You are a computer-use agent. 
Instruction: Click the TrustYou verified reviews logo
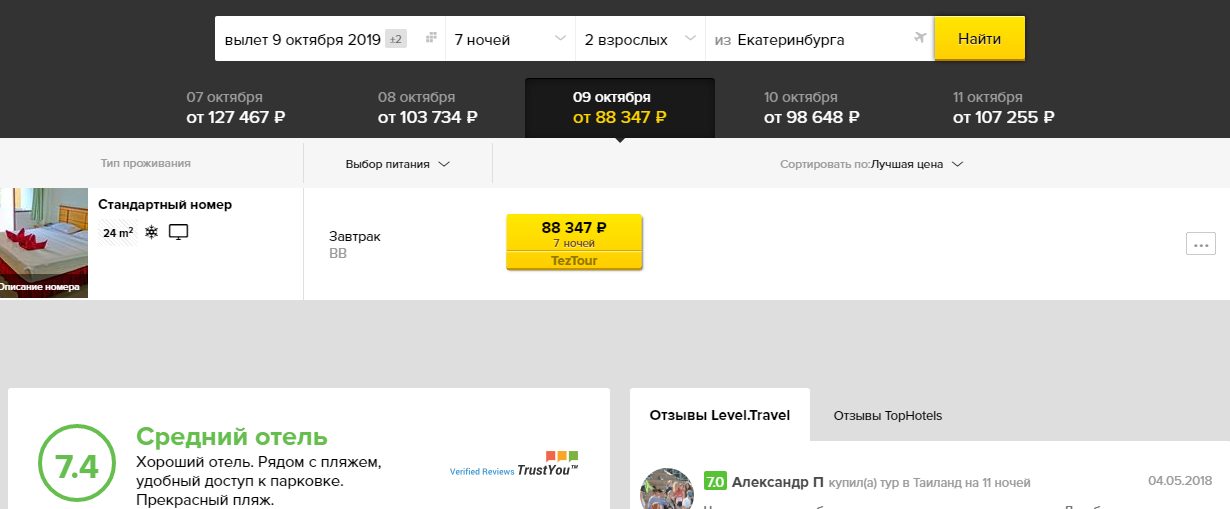point(515,464)
